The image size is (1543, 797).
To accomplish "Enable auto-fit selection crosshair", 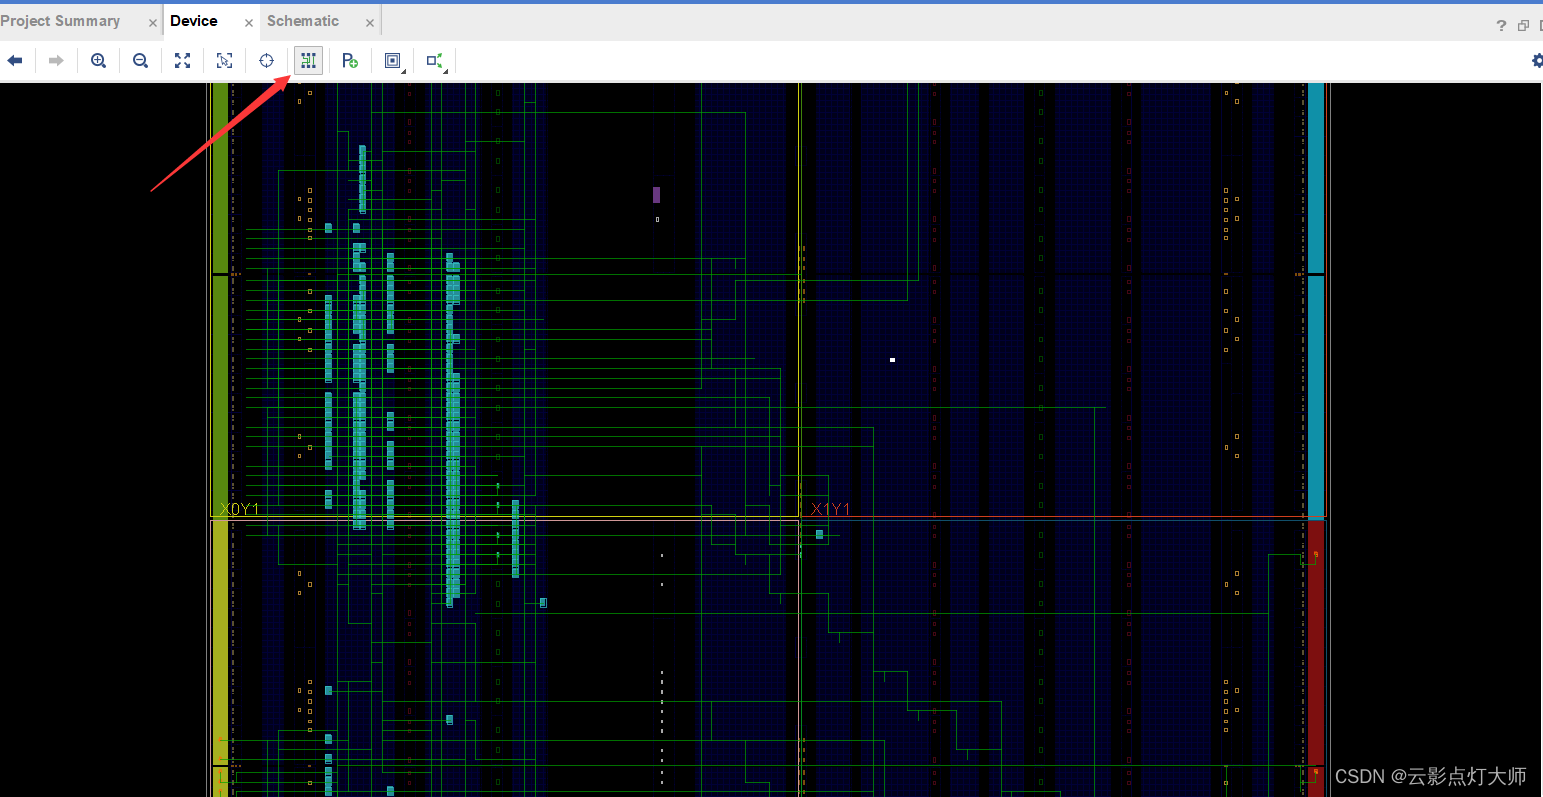I will pos(266,61).
